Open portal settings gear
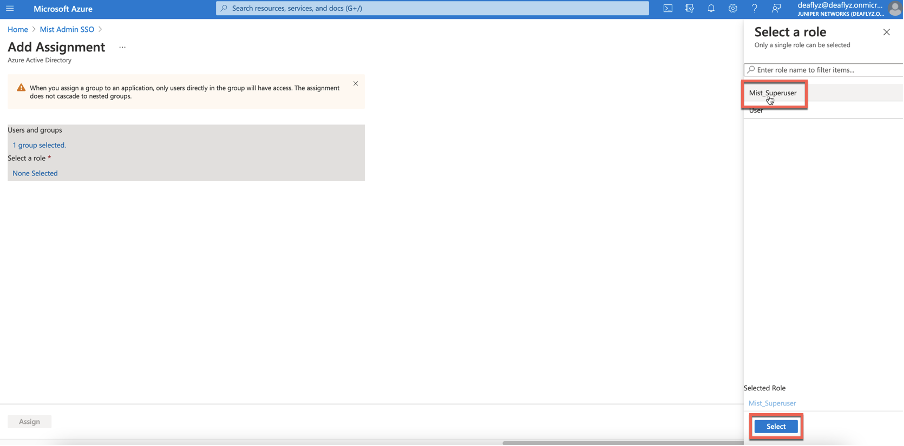Viewport: 904px width, 446px height. coord(733,8)
